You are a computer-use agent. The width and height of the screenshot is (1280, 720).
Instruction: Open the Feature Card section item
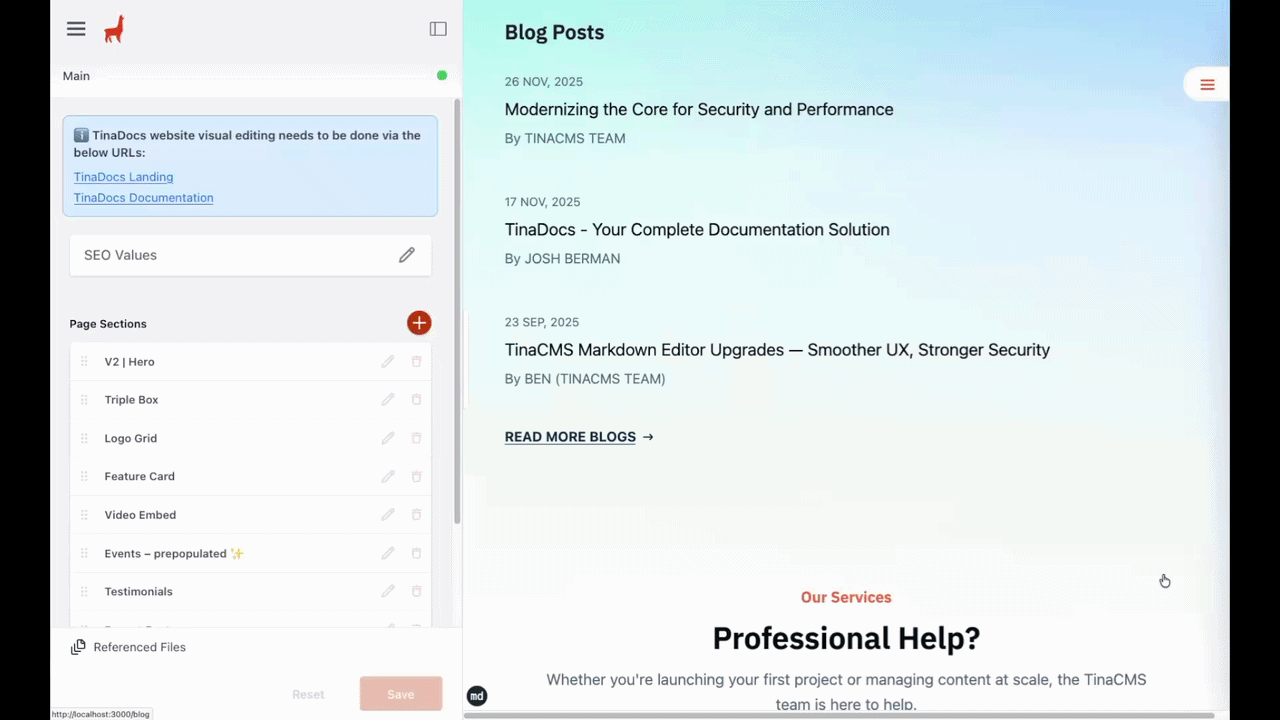[140, 477]
